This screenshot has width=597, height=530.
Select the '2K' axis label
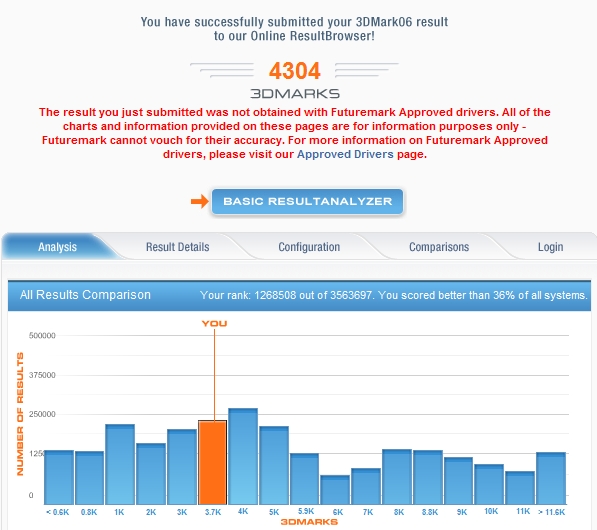pos(151,512)
